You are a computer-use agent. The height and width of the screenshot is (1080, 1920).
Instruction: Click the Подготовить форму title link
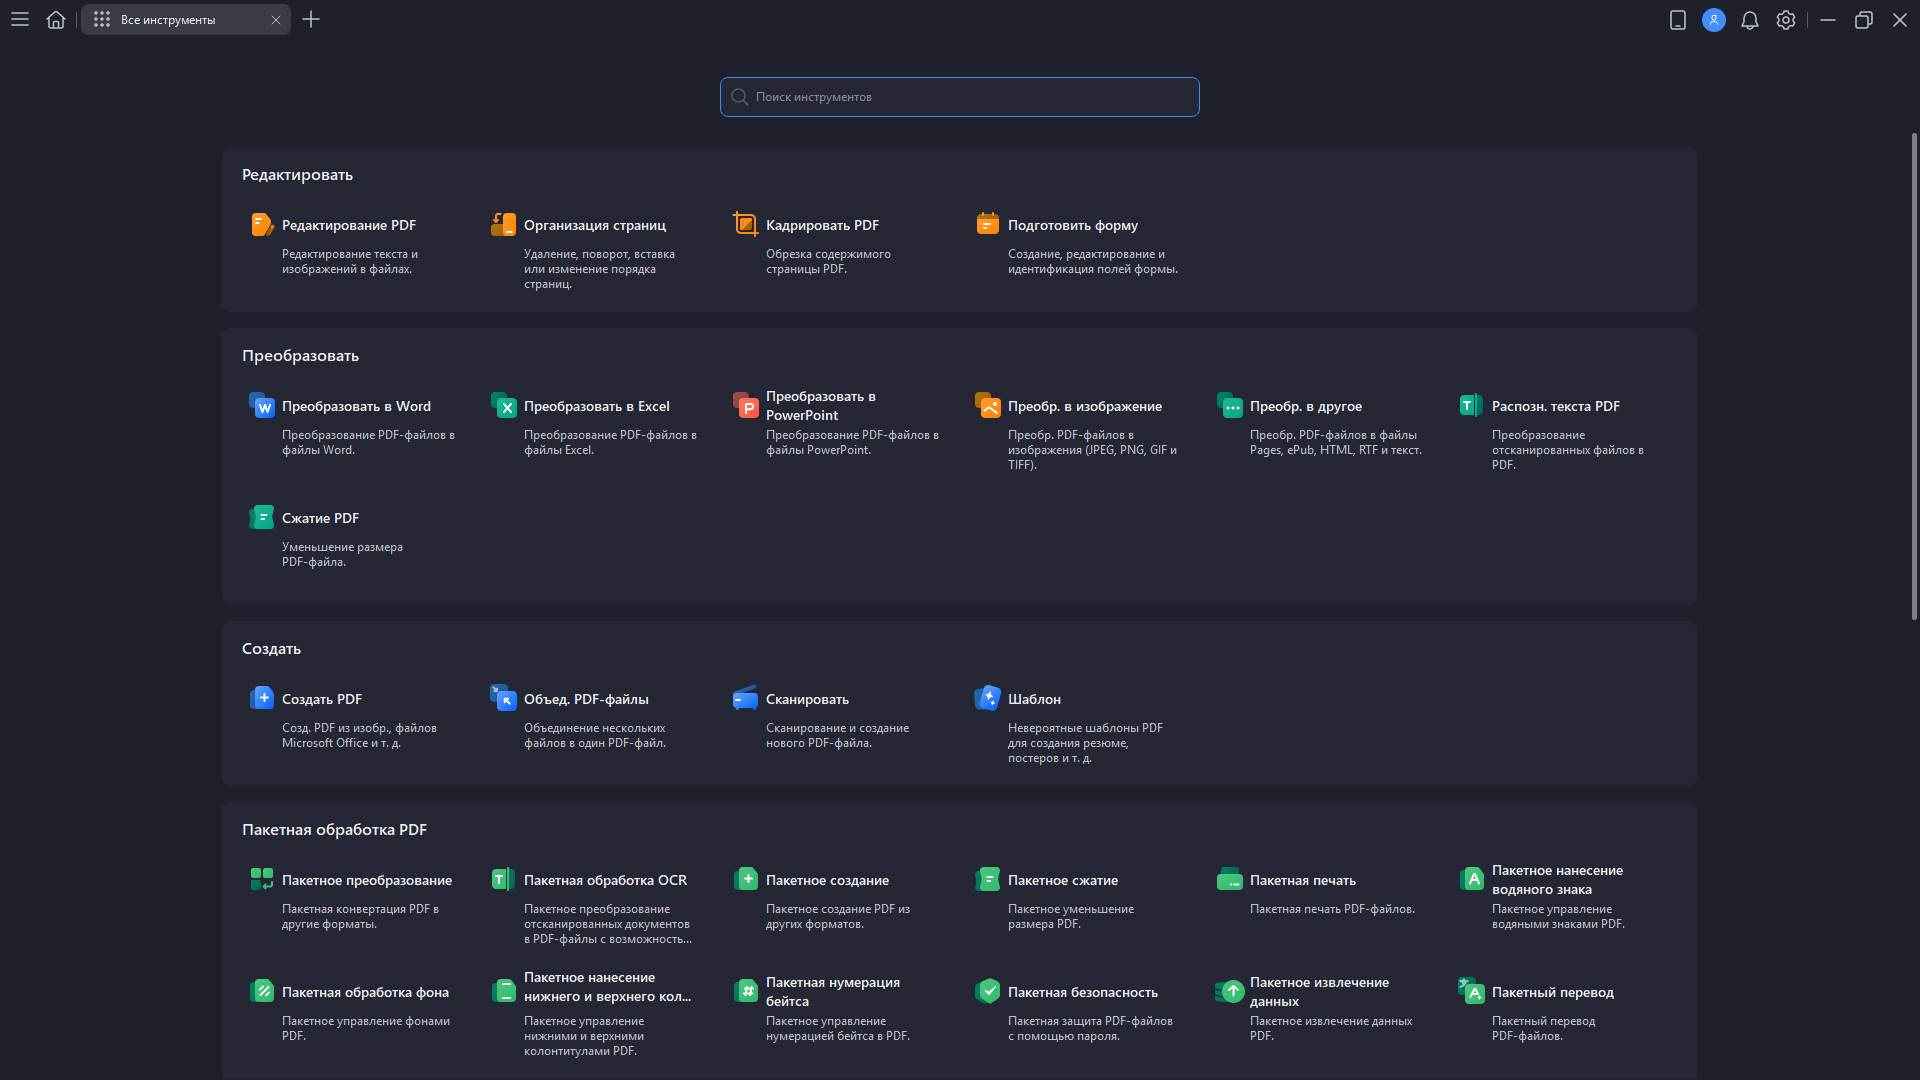[x=1072, y=225]
